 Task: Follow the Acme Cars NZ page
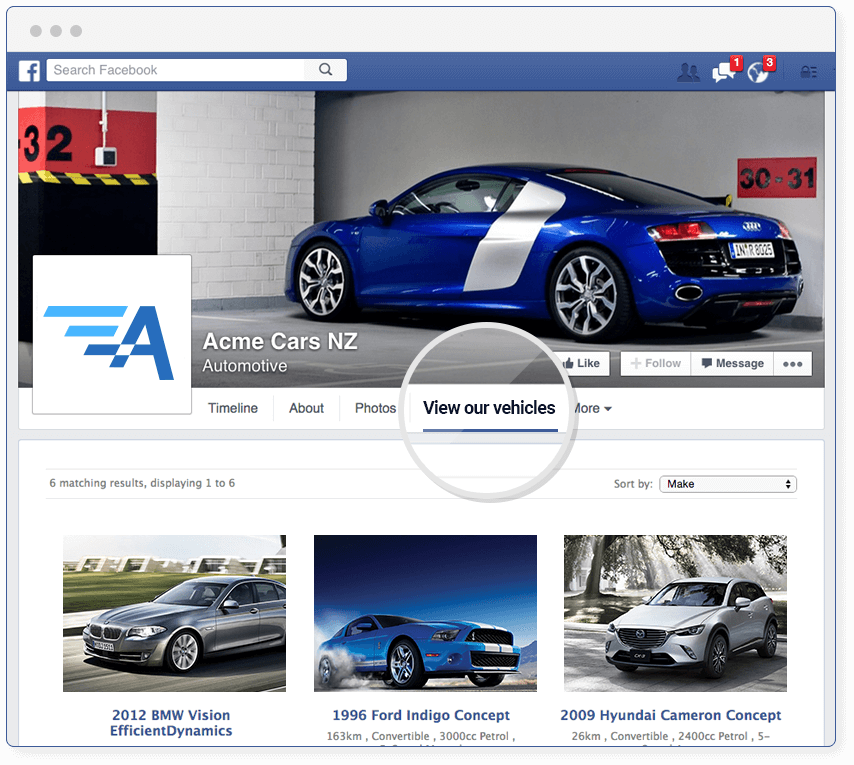(656, 363)
